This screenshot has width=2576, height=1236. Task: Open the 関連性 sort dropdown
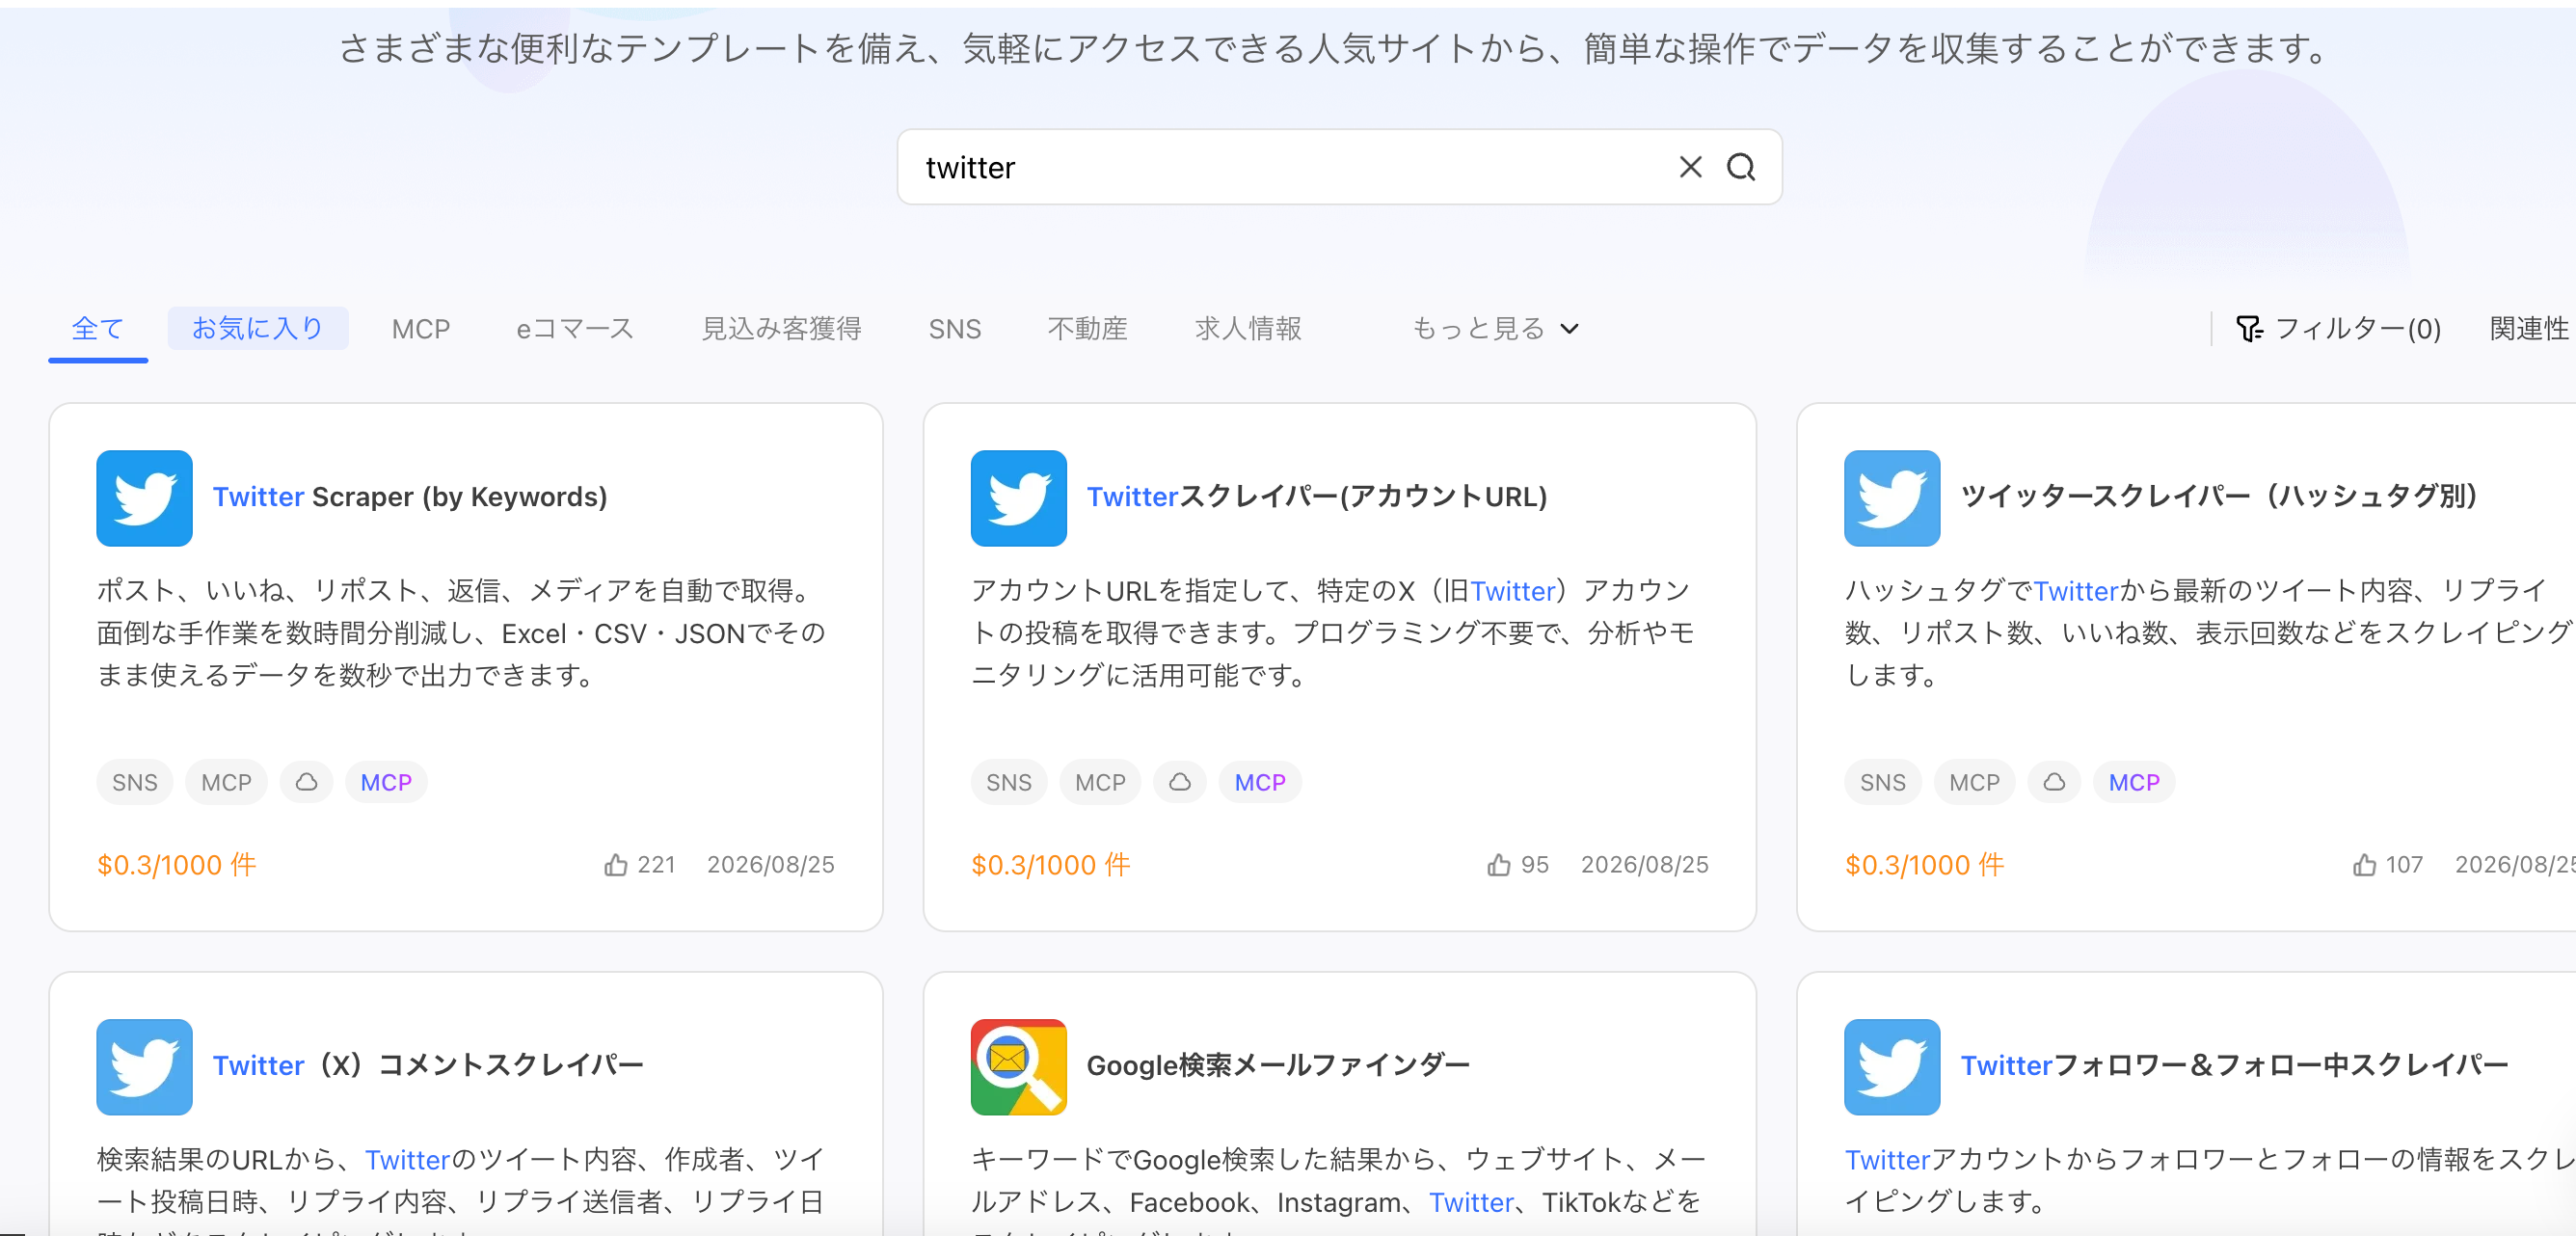click(2529, 328)
